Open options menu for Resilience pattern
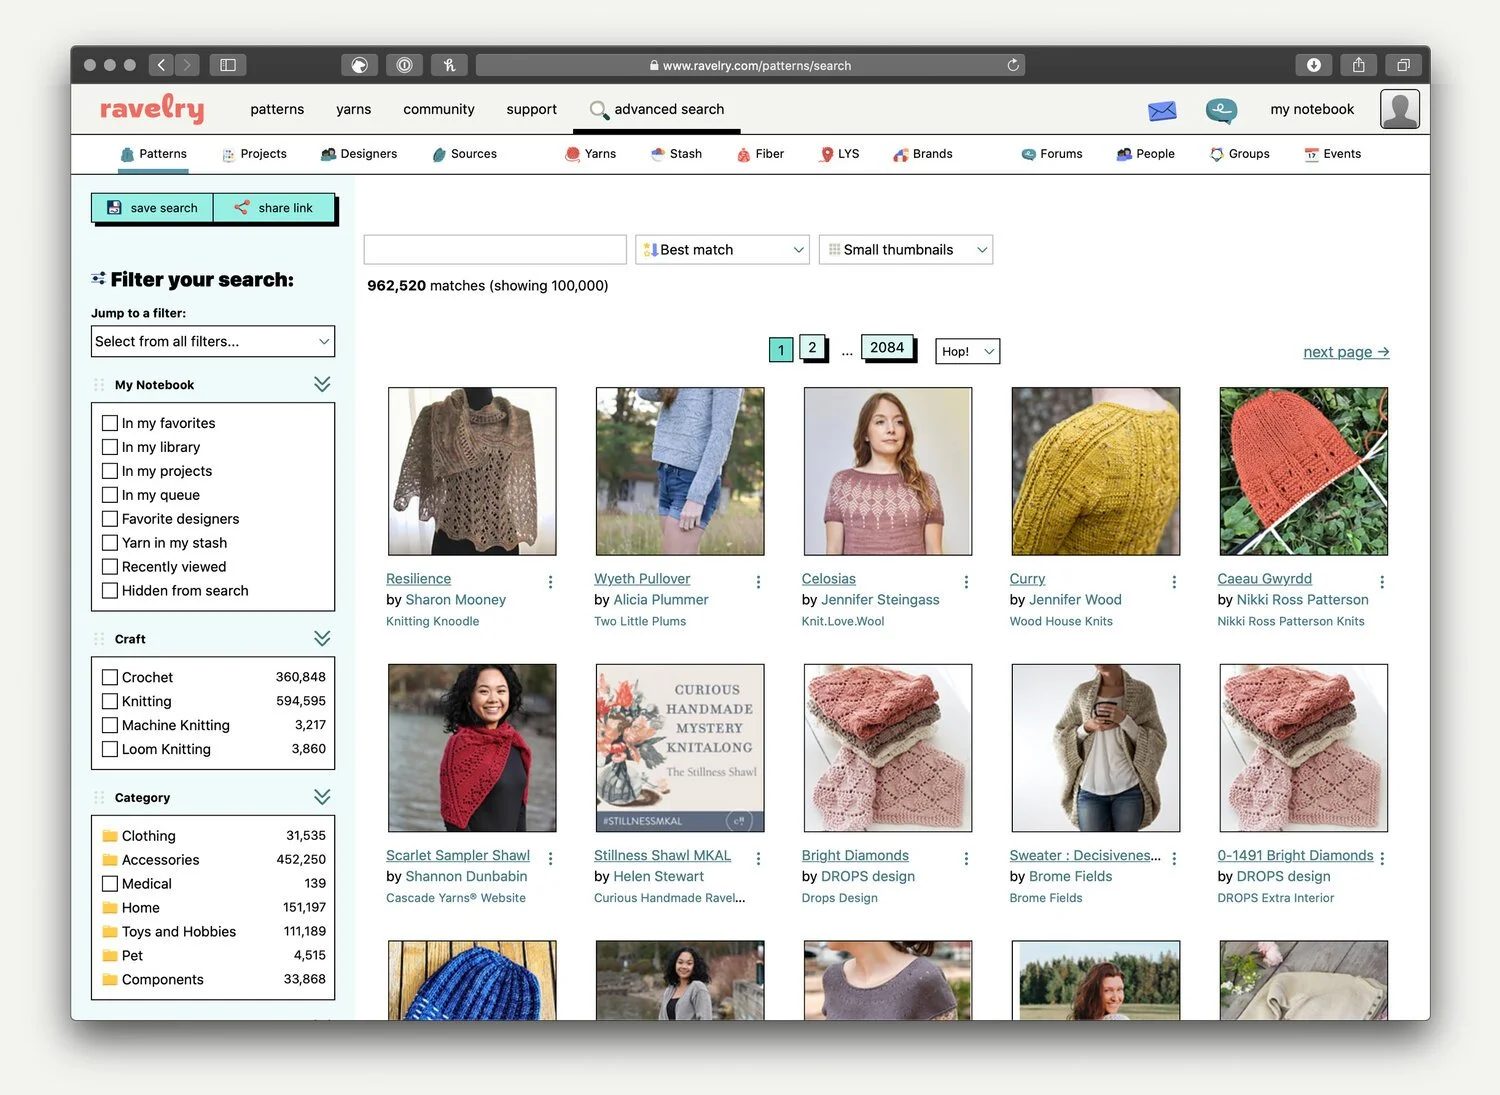This screenshot has width=1500, height=1095. click(x=550, y=582)
